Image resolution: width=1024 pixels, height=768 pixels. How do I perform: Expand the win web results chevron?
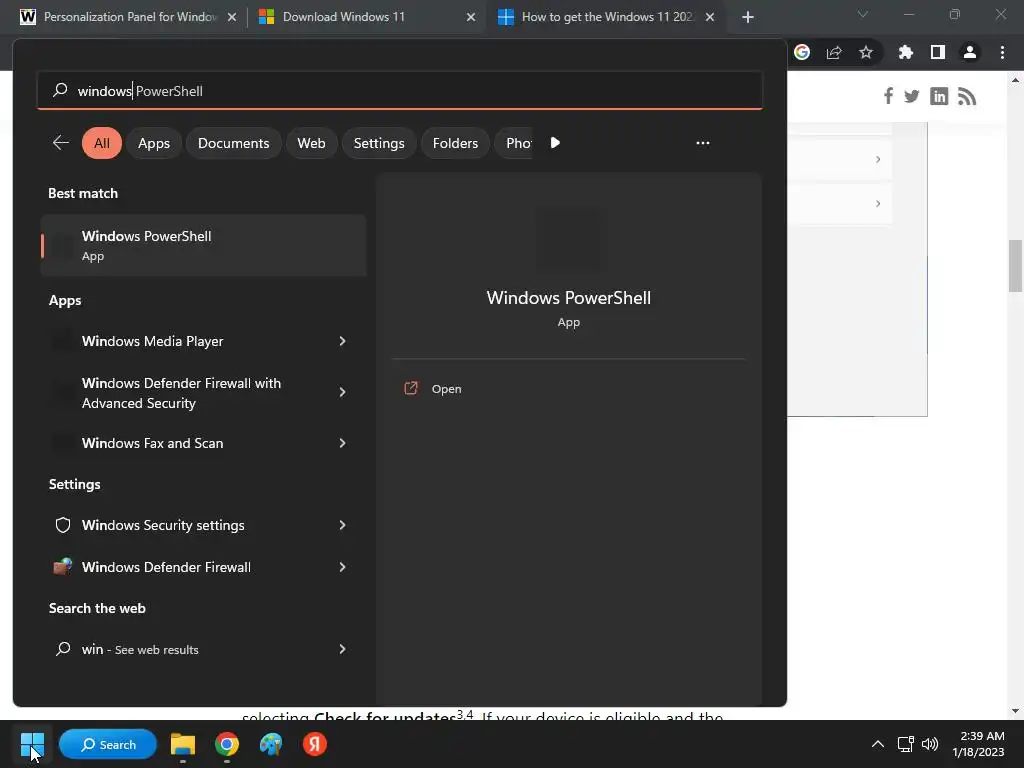coord(342,649)
